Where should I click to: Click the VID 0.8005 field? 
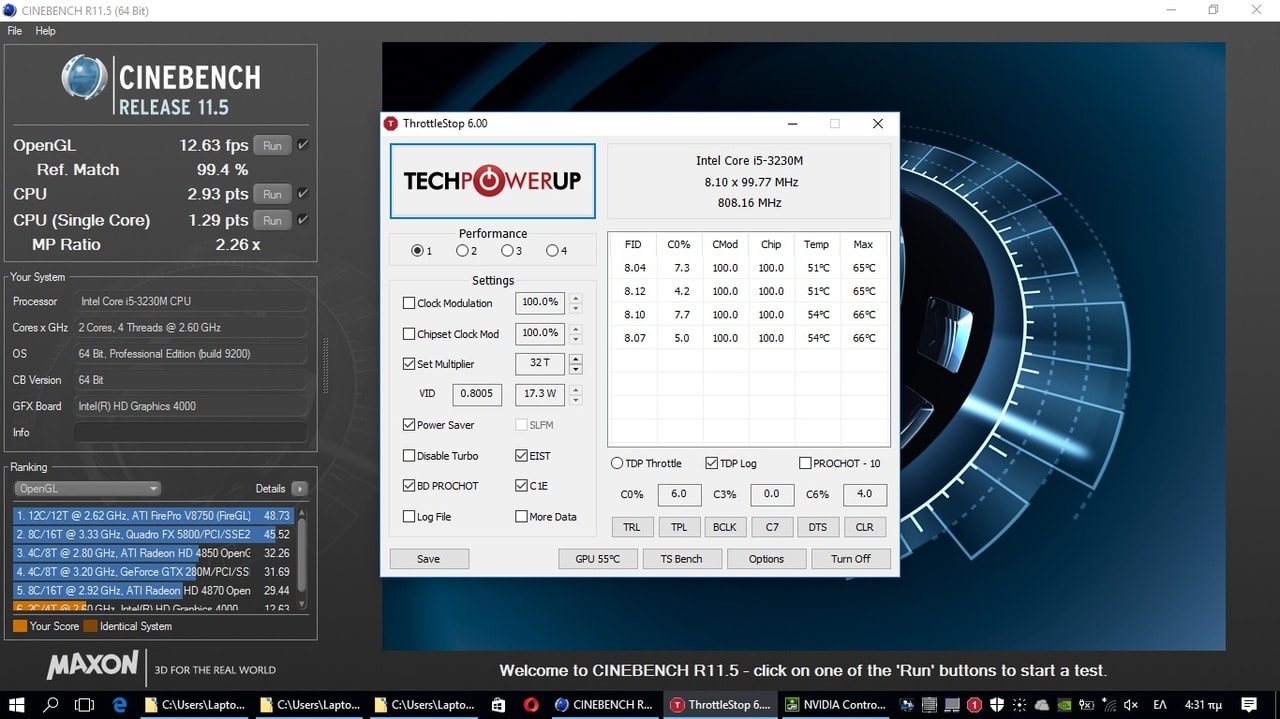click(477, 394)
